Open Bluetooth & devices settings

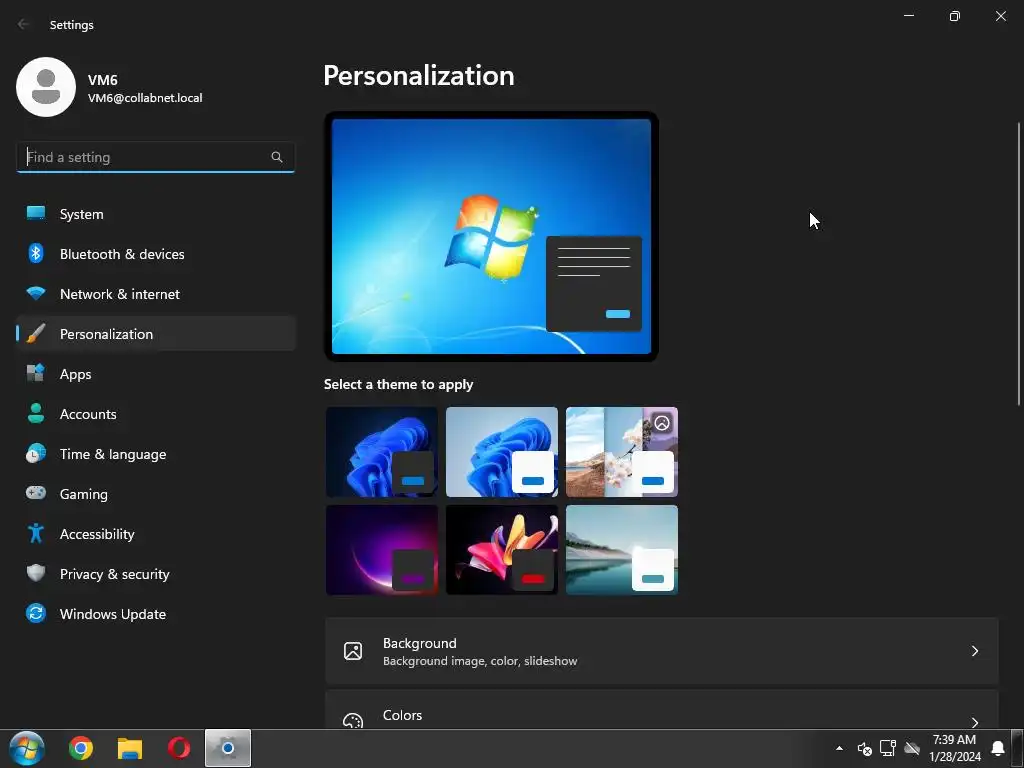click(156, 253)
